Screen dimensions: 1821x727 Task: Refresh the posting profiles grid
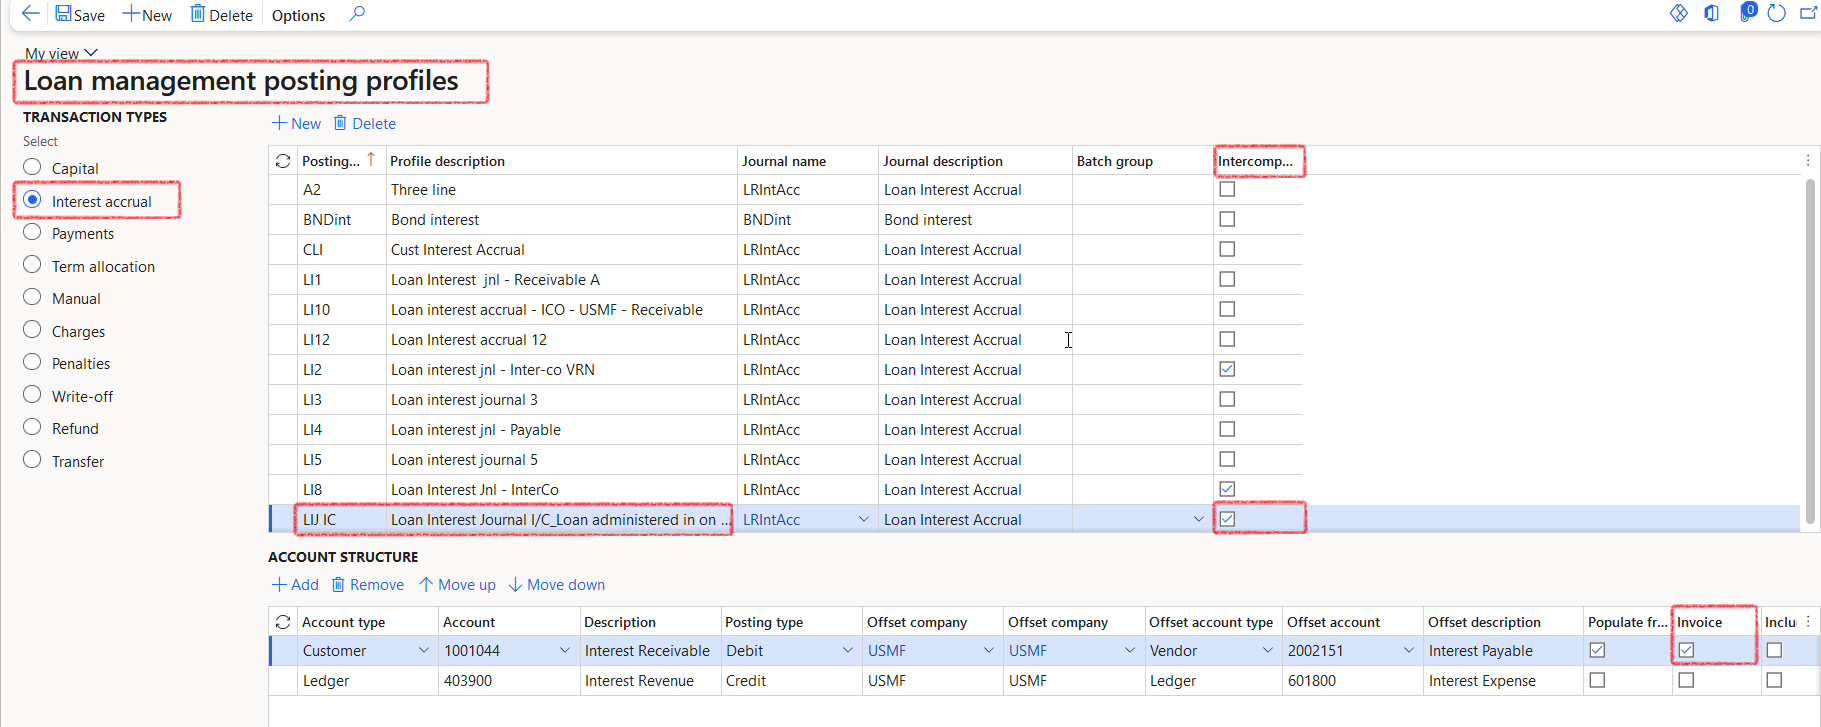click(x=283, y=161)
